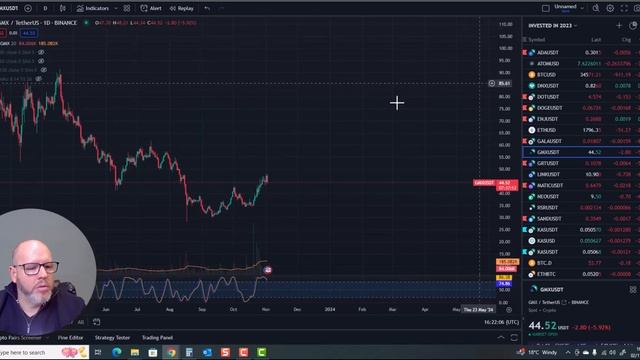Open chart settings gear icon

(x=610, y=8)
